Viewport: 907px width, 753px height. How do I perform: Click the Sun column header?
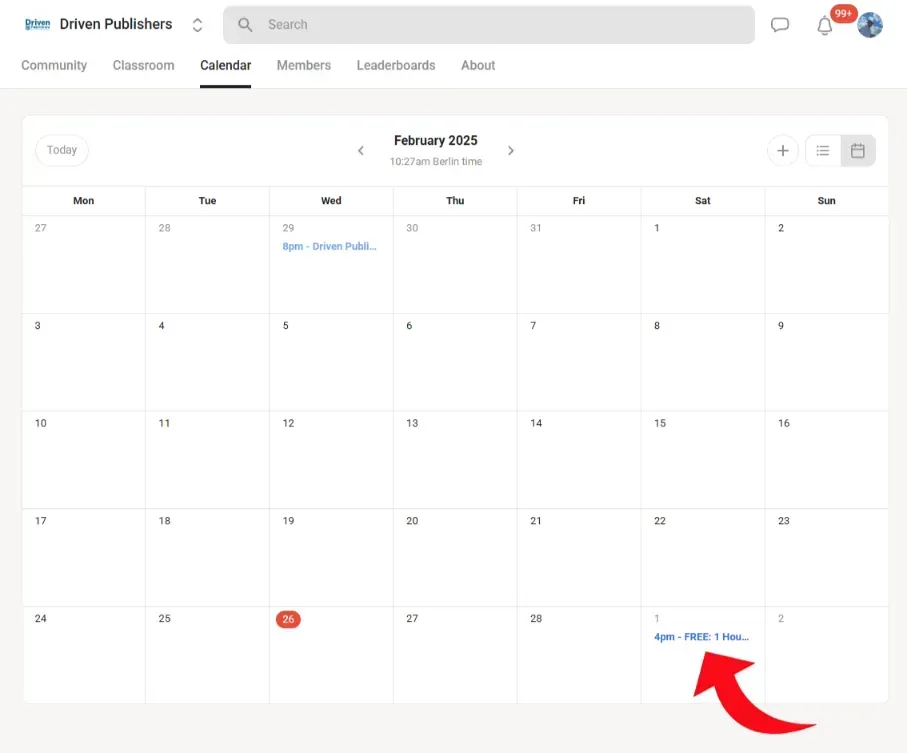(x=827, y=201)
